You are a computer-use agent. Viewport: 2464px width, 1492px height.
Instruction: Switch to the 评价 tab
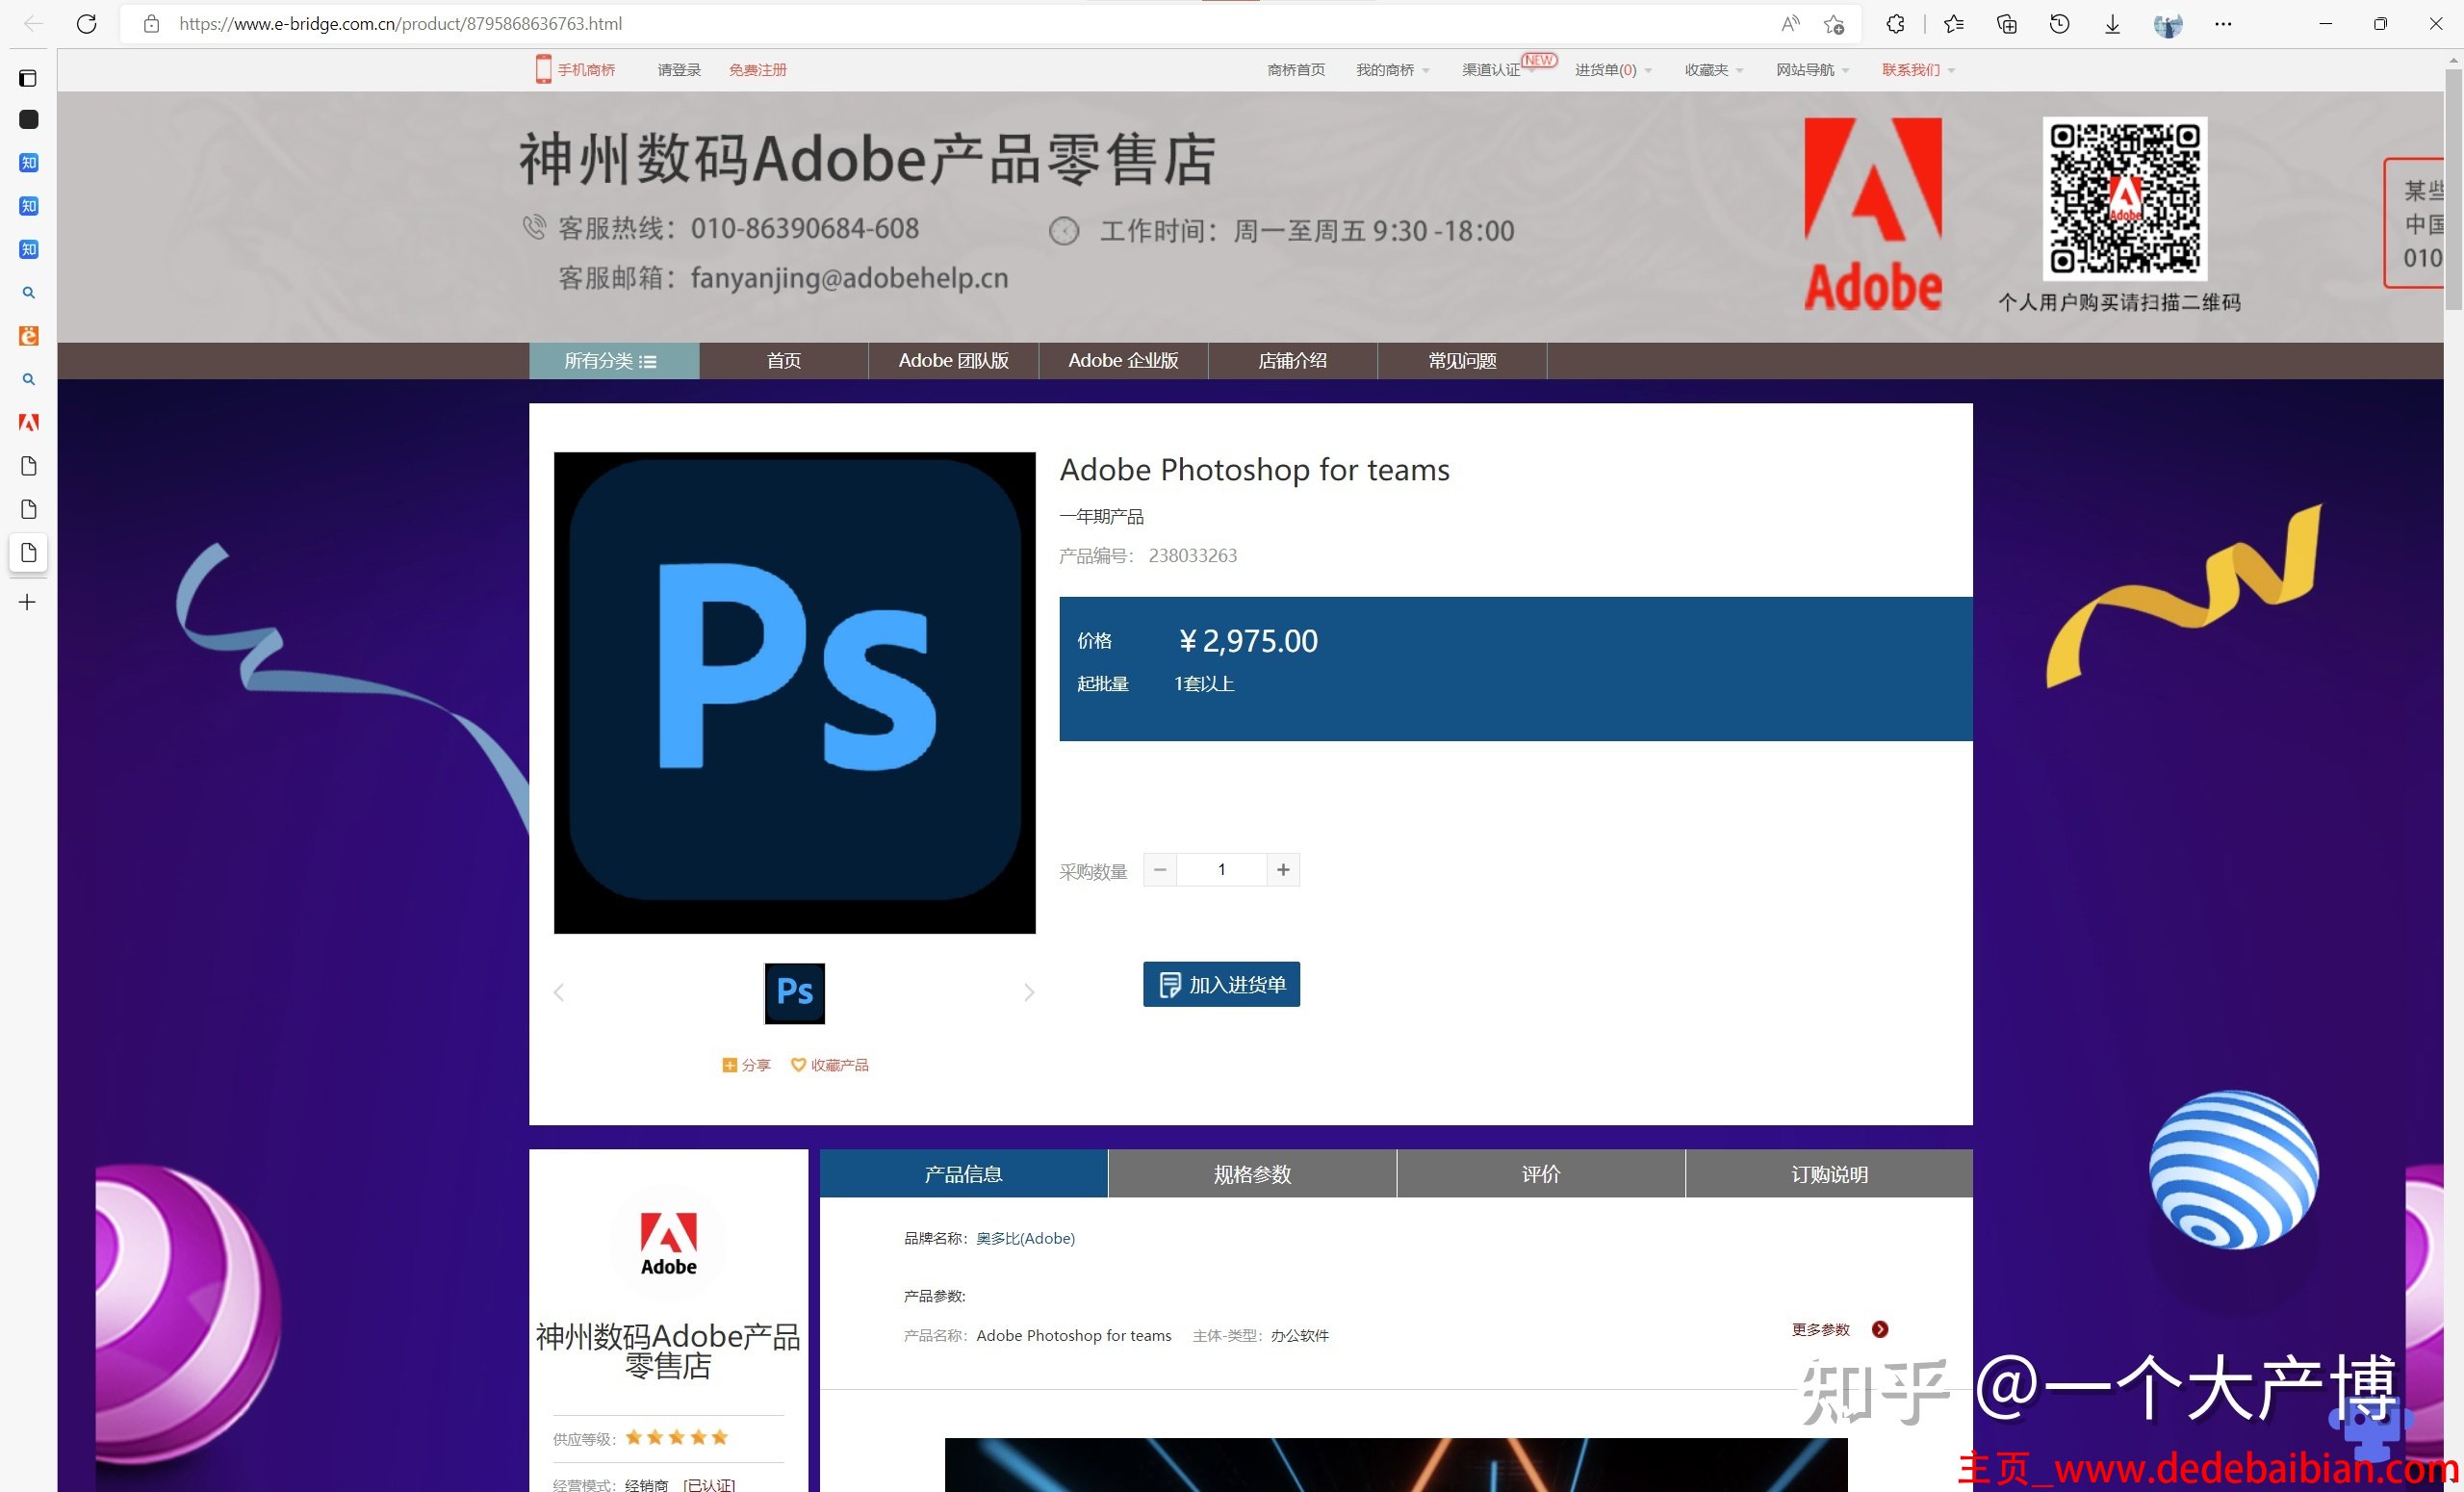1541,1174
